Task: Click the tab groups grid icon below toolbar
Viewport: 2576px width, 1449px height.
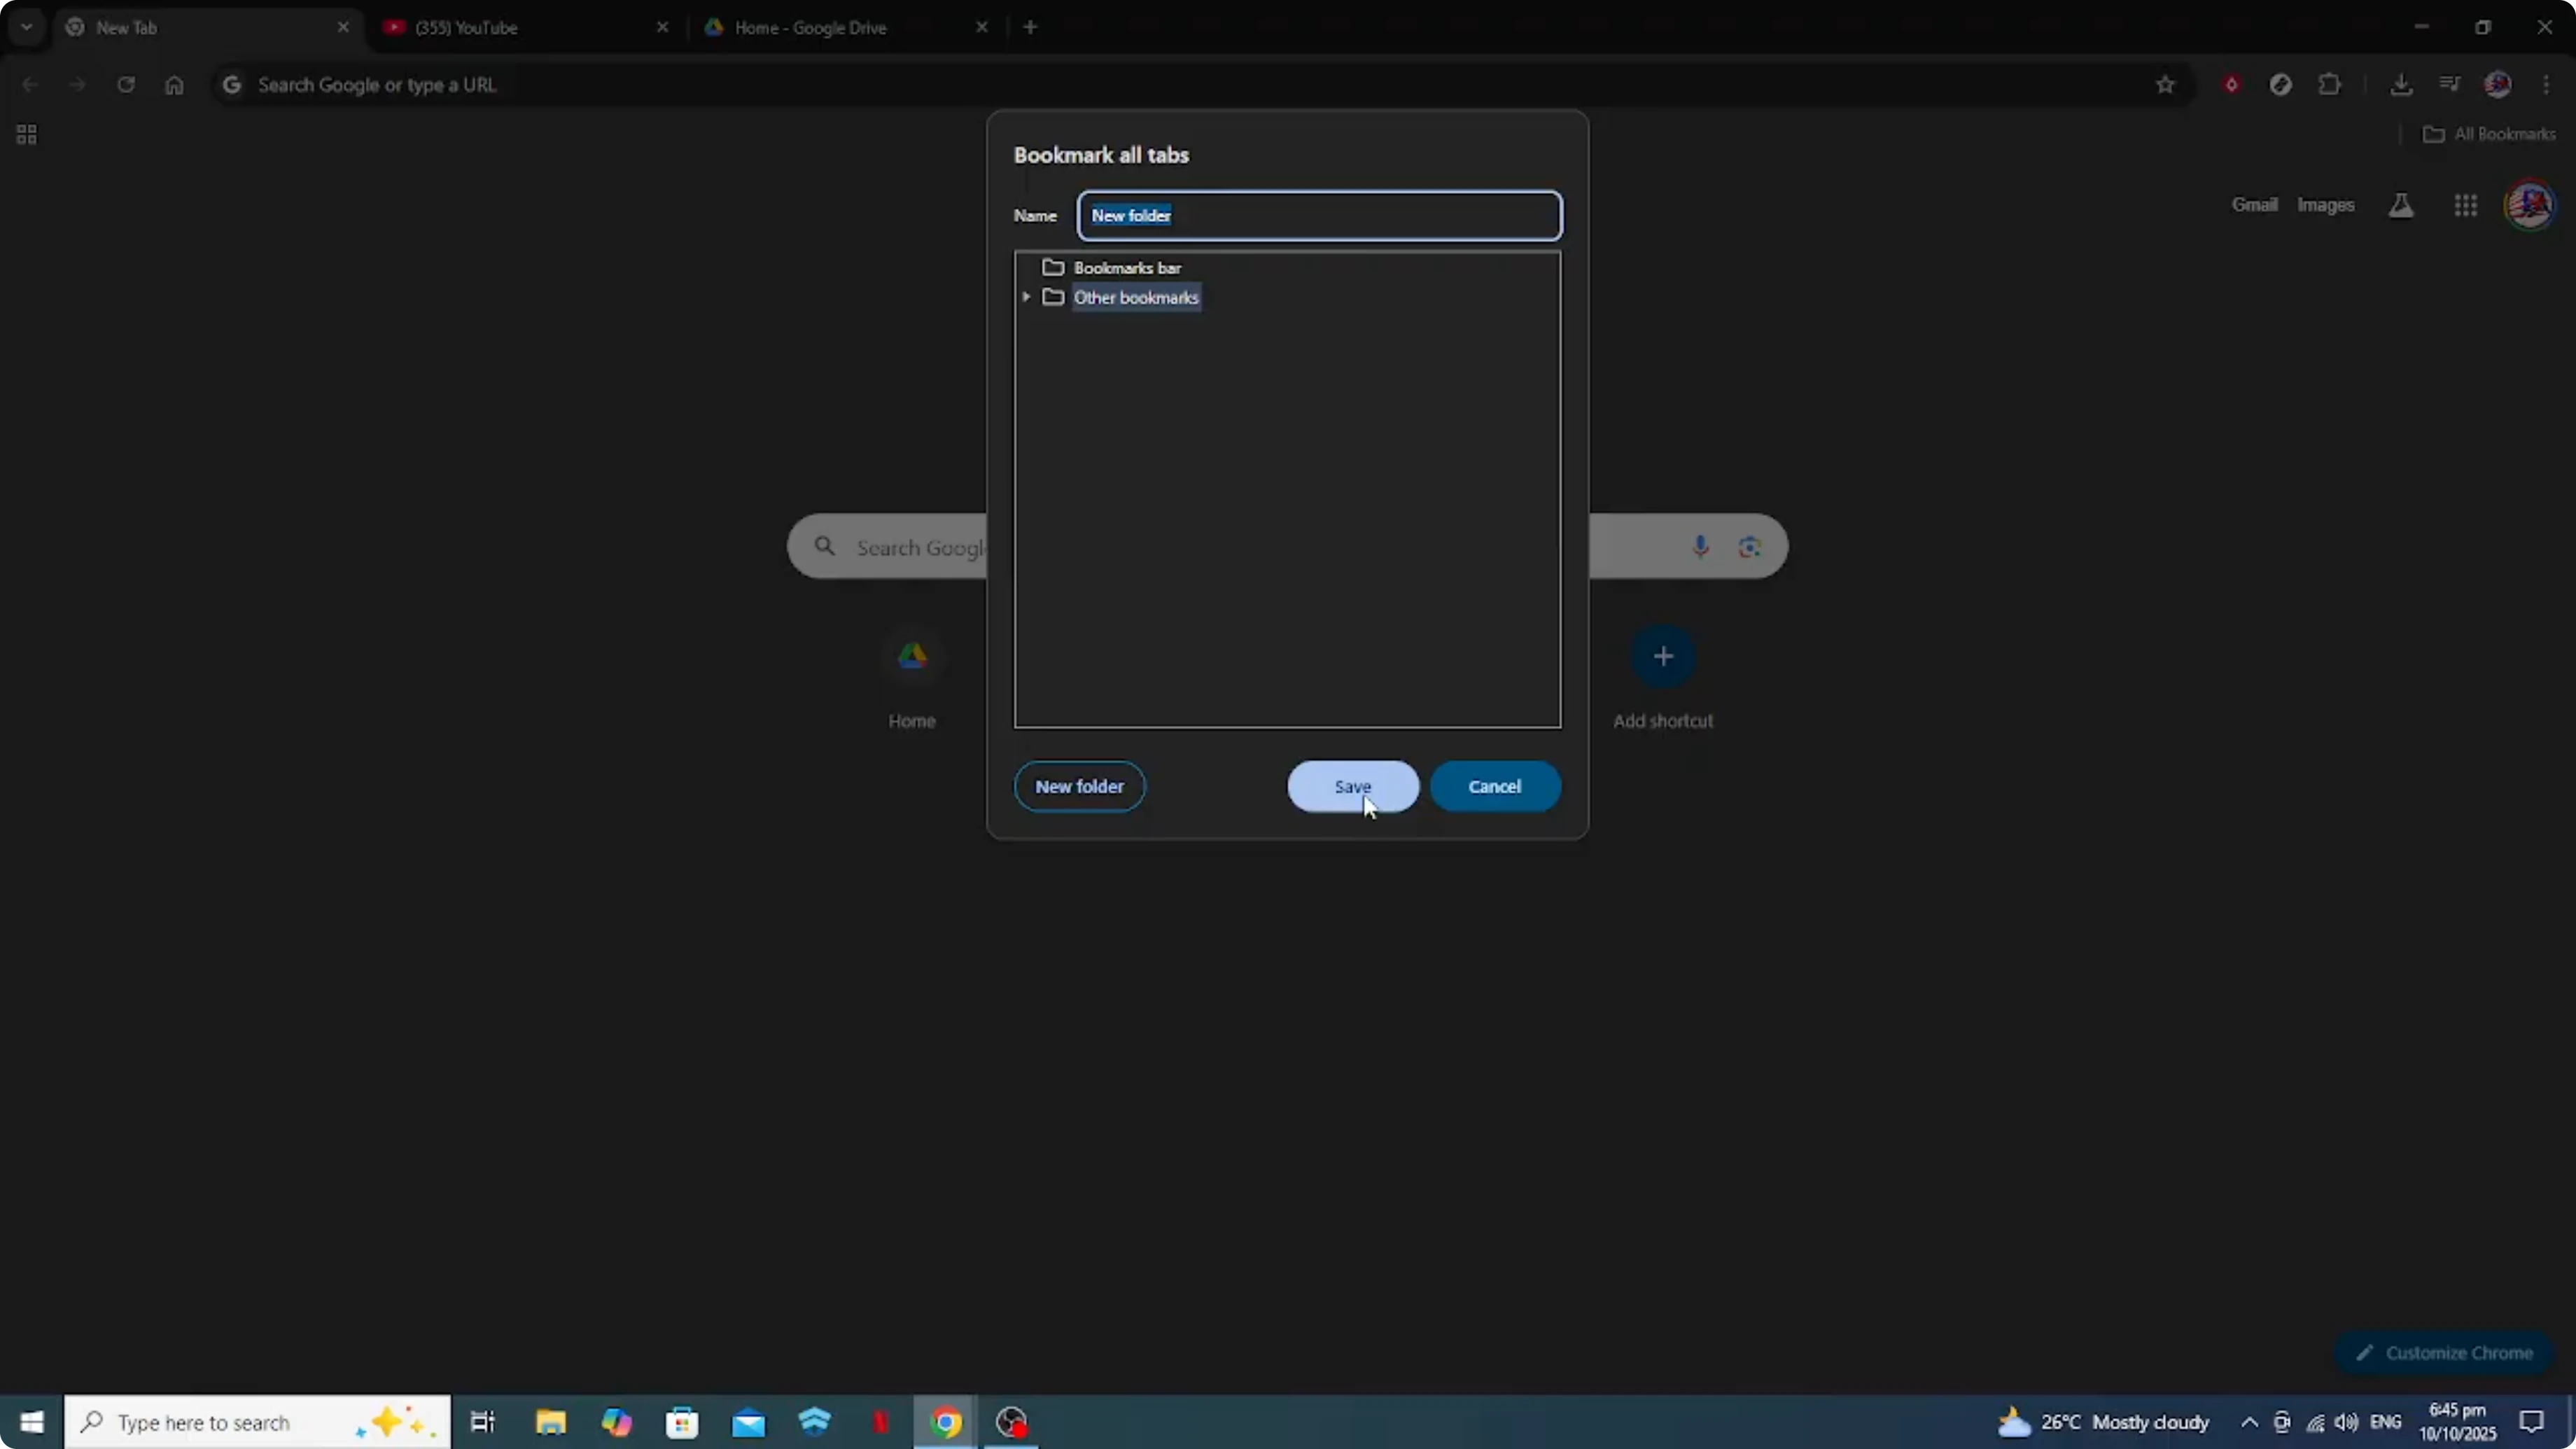Action: click(26, 134)
